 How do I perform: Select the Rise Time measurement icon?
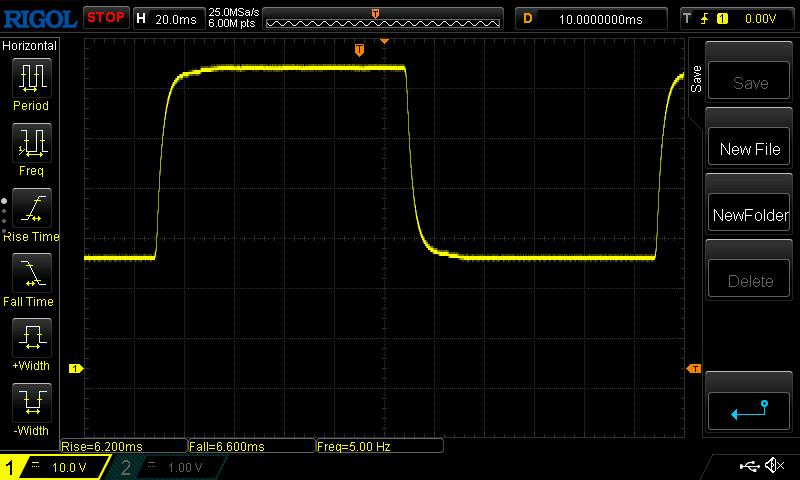[31, 209]
